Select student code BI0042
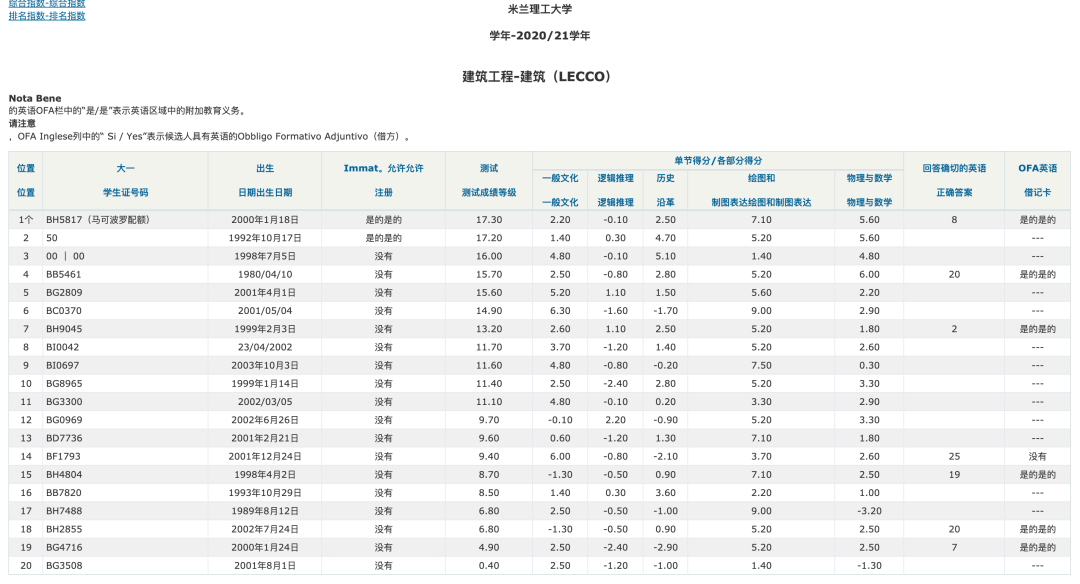This screenshot has height=584, width=1080. (x=63, y=347)
